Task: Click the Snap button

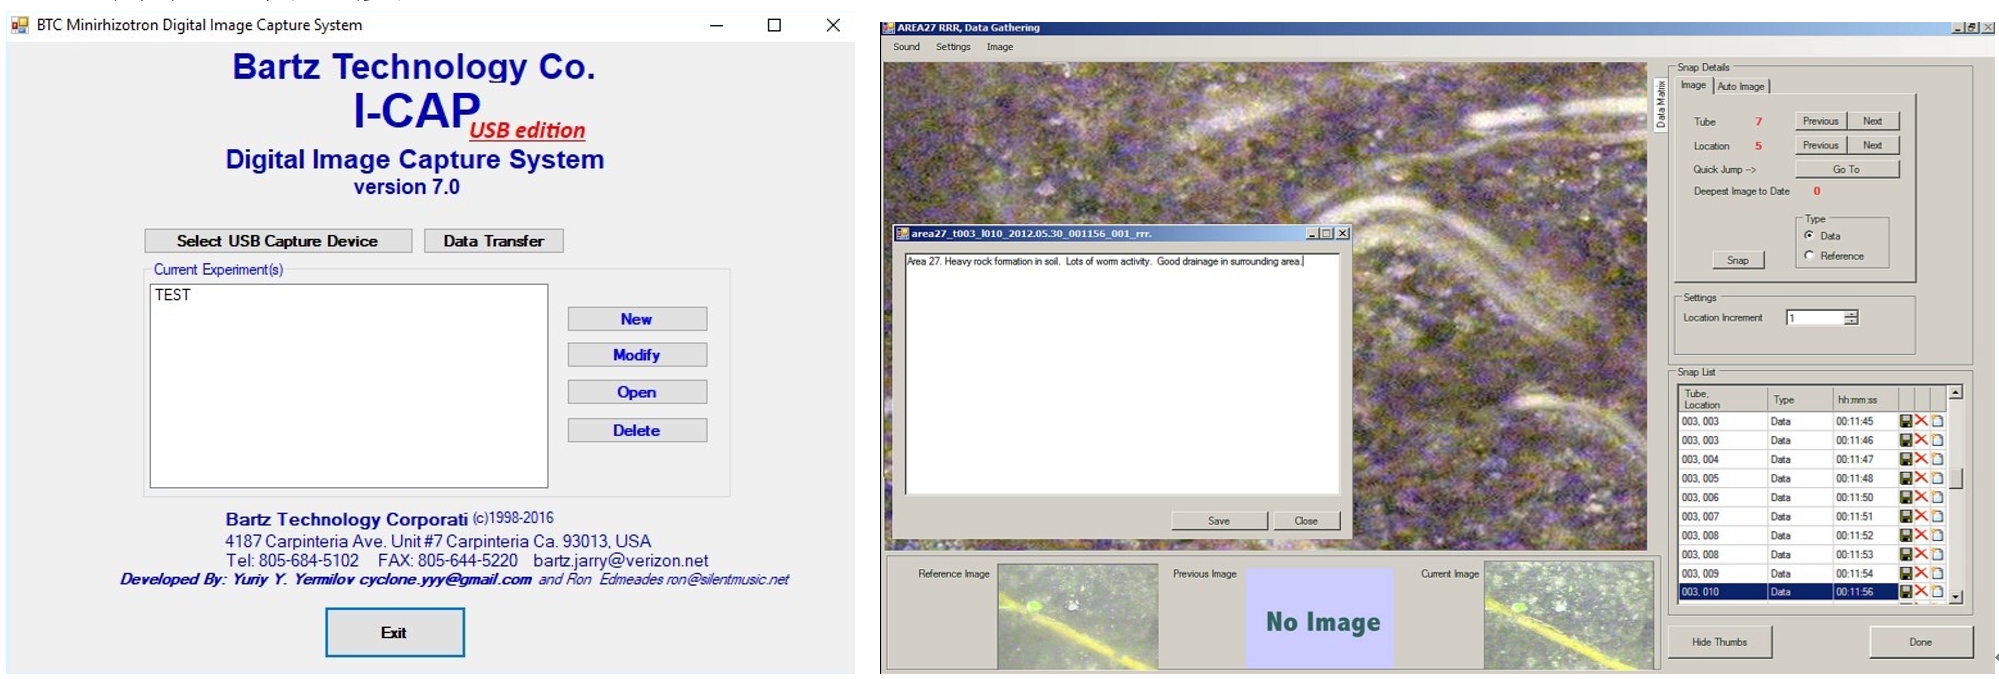Action: click(x=1738, y=260)
